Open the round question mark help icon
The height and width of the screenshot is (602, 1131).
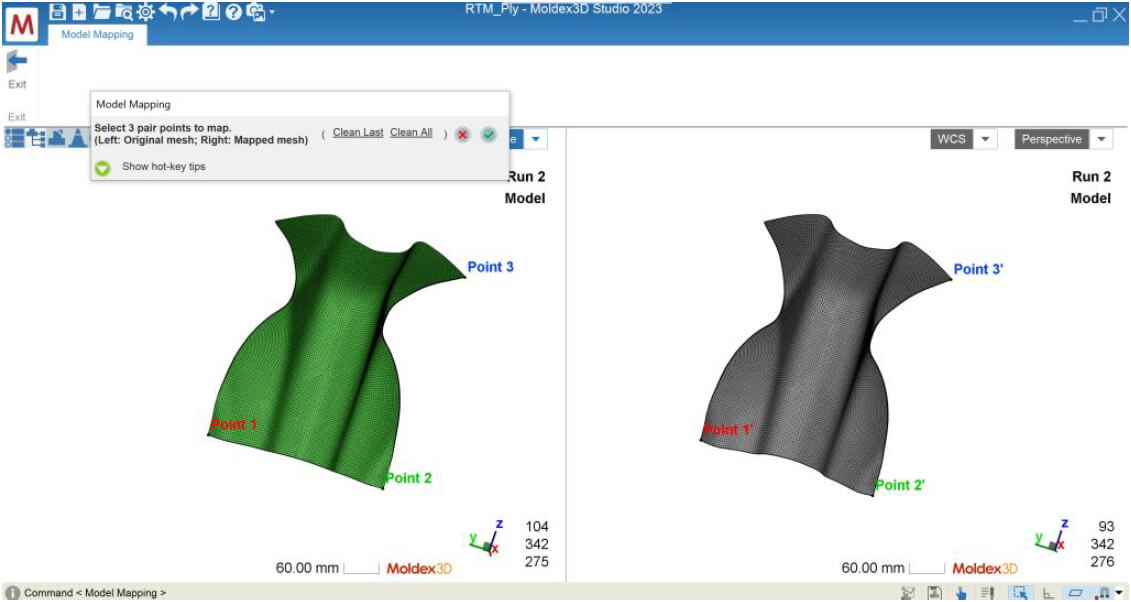pos(233,12)
